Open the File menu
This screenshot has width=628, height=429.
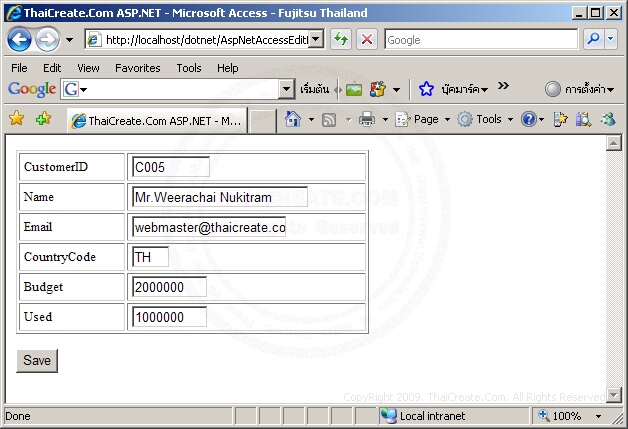[19, 68]
